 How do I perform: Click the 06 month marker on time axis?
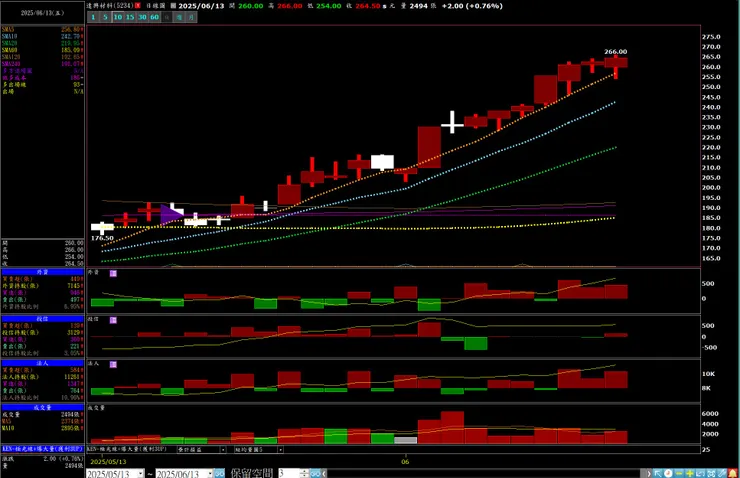[x=405, y=461]
